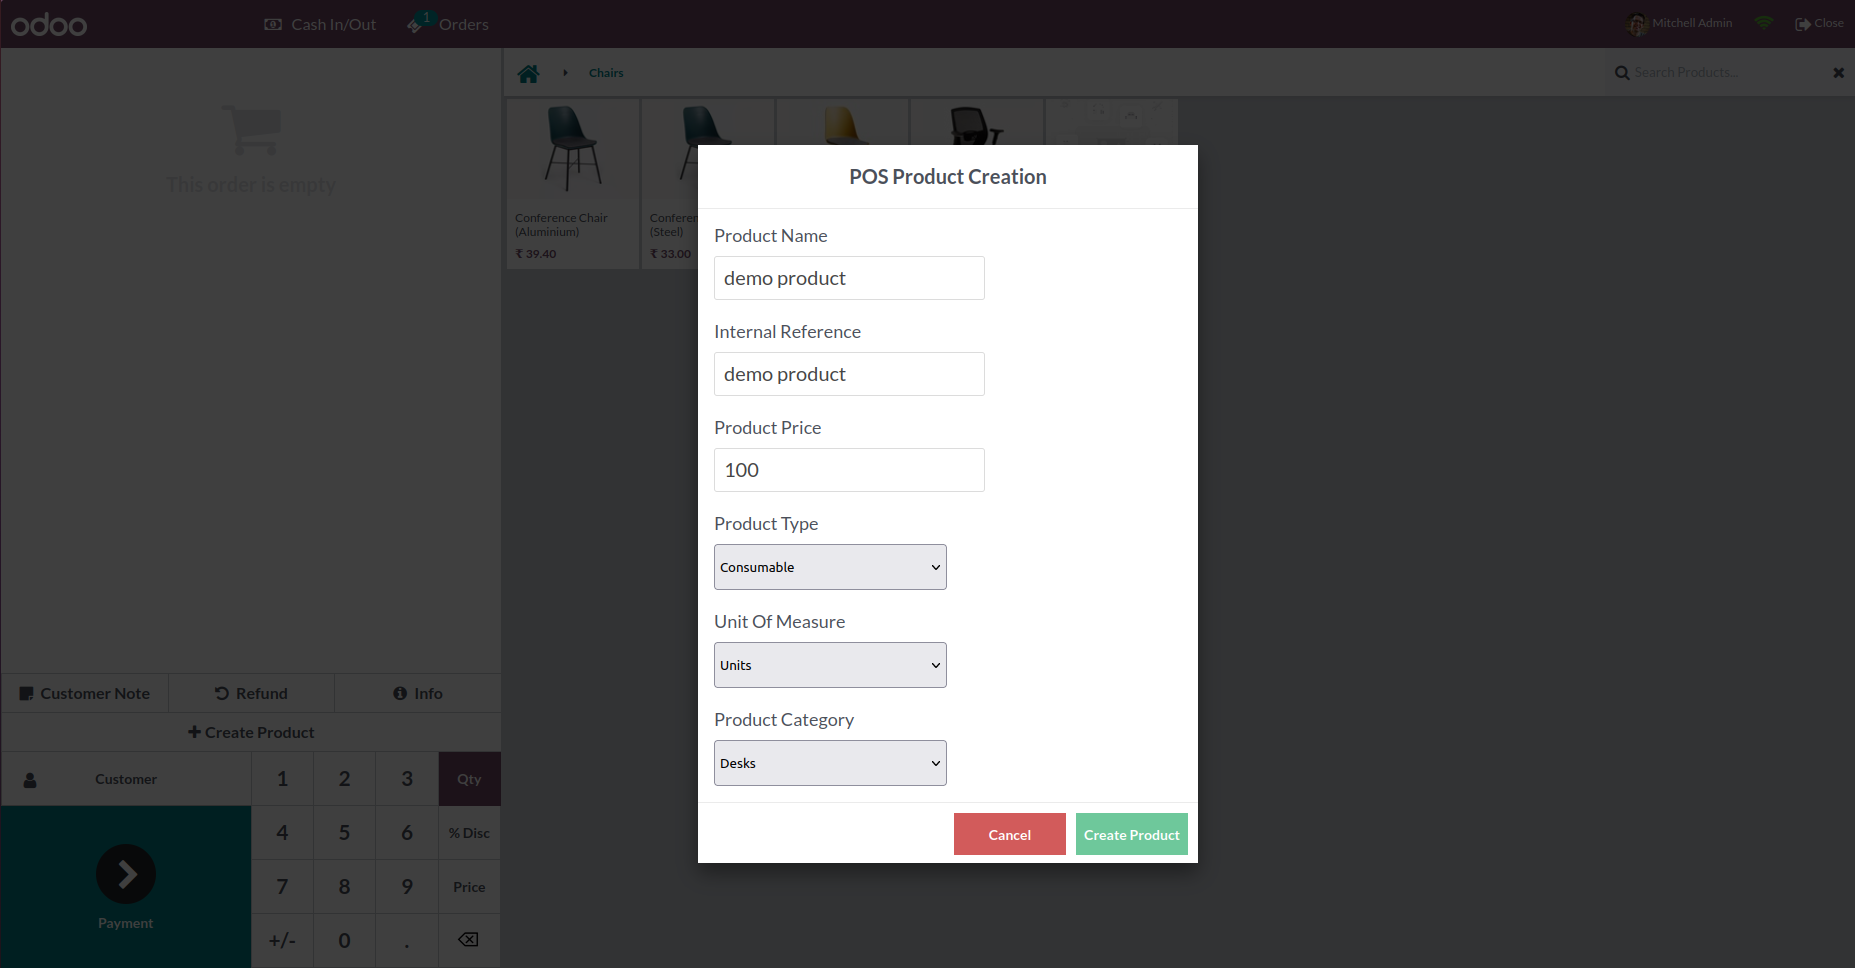Cancel the product creation dialog
1855x968 pixels.
tap(1009, 835)
